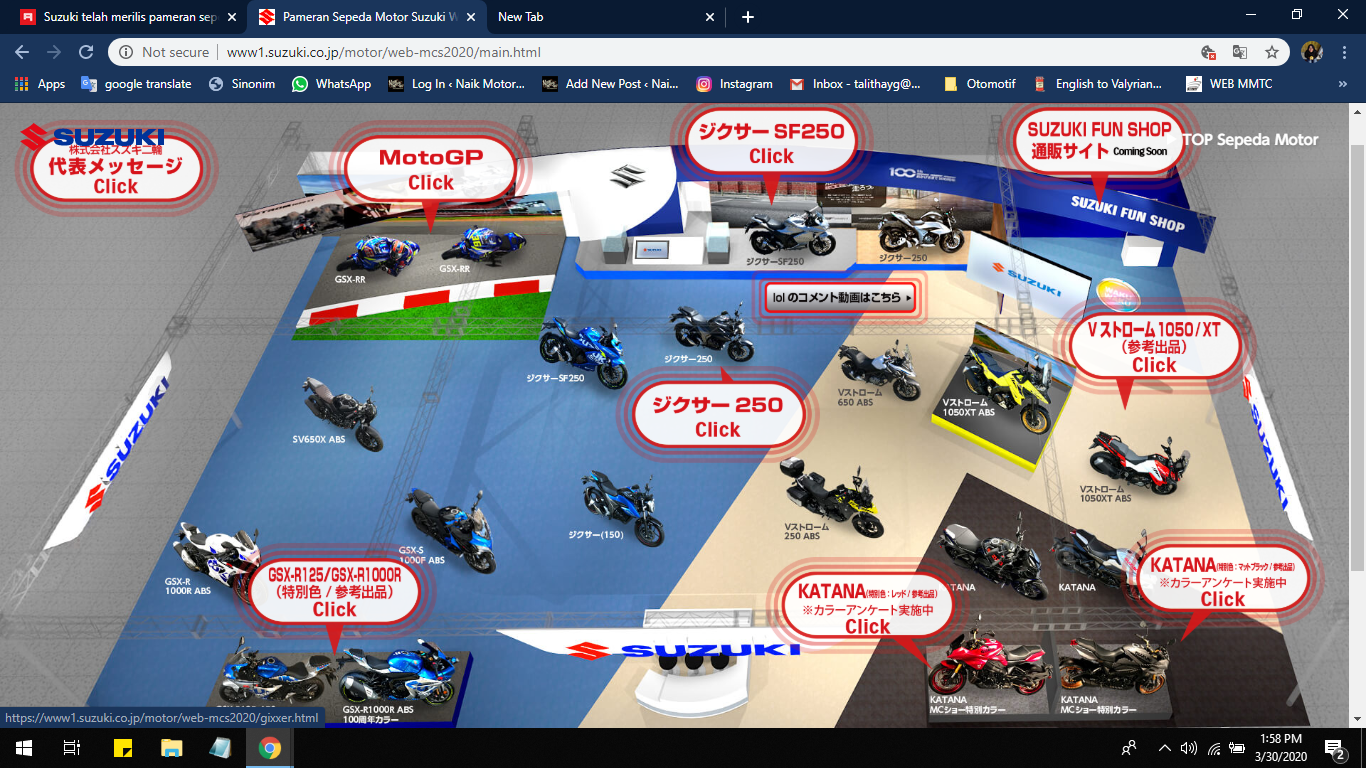Open the Instagram bookmark
1366x768 pixels.
[x=735, y=84]
